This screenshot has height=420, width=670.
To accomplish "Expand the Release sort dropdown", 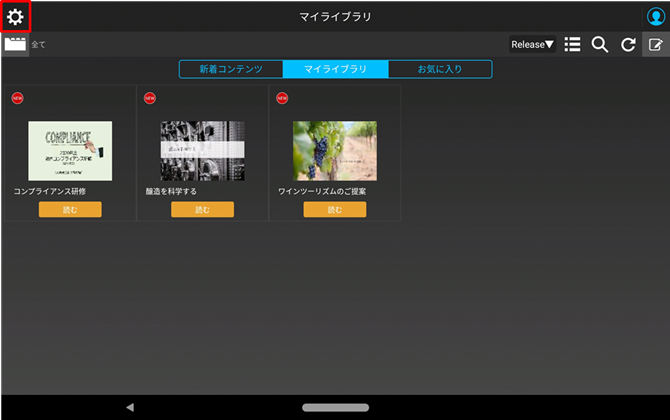I will coord(532,44).
